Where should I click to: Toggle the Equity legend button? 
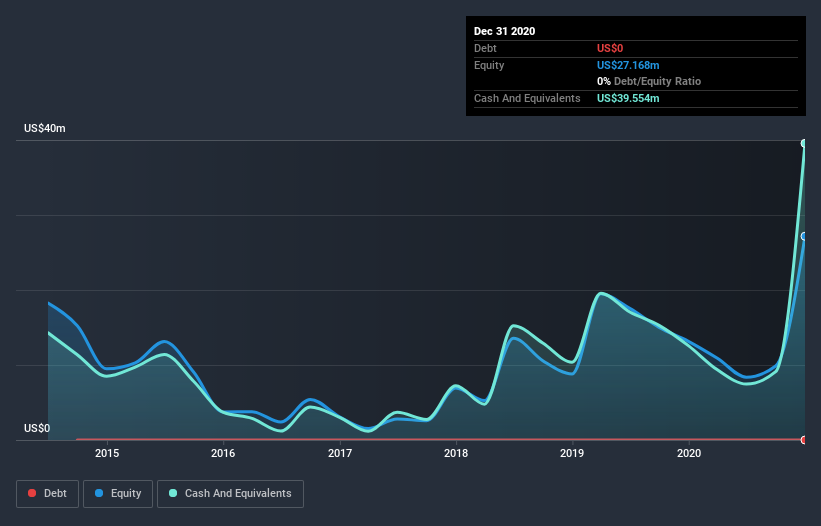(118, 494)
